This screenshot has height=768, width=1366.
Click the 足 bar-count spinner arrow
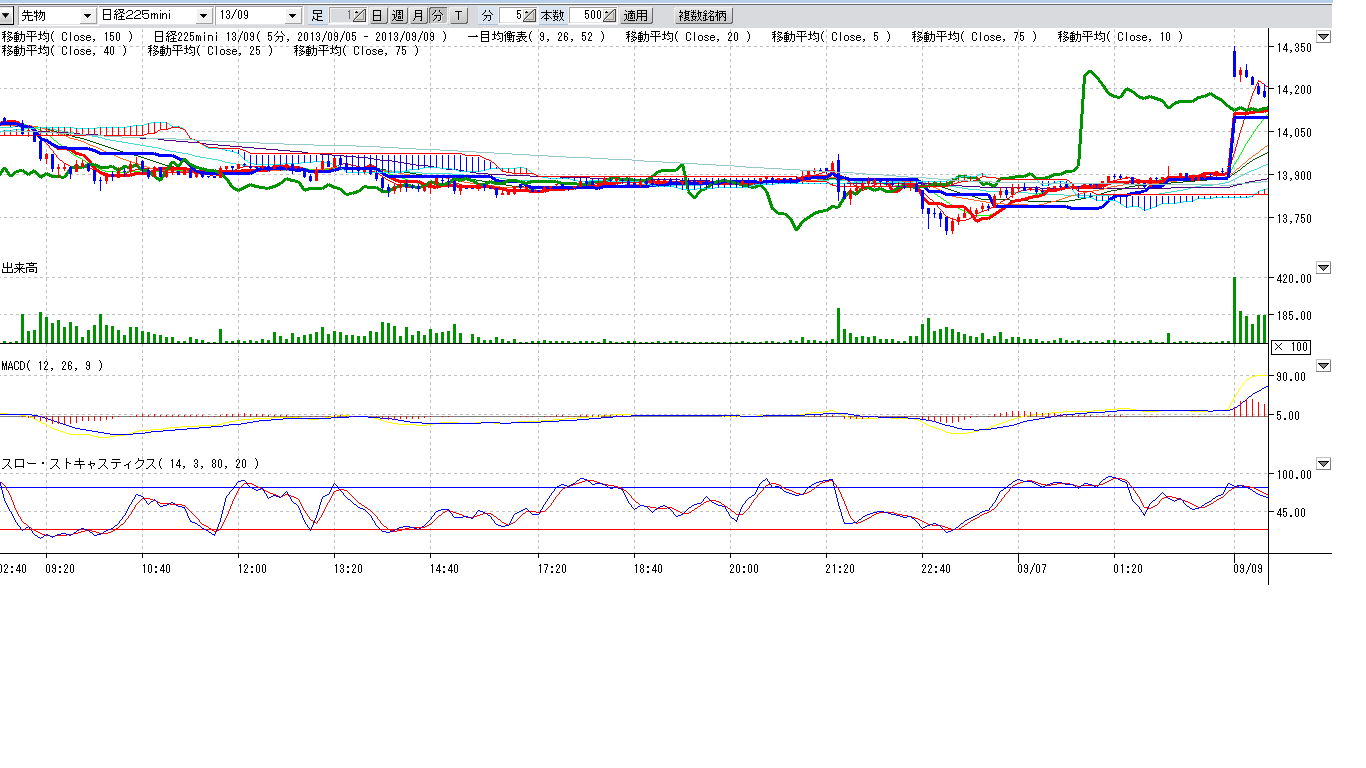coord(359,16)
